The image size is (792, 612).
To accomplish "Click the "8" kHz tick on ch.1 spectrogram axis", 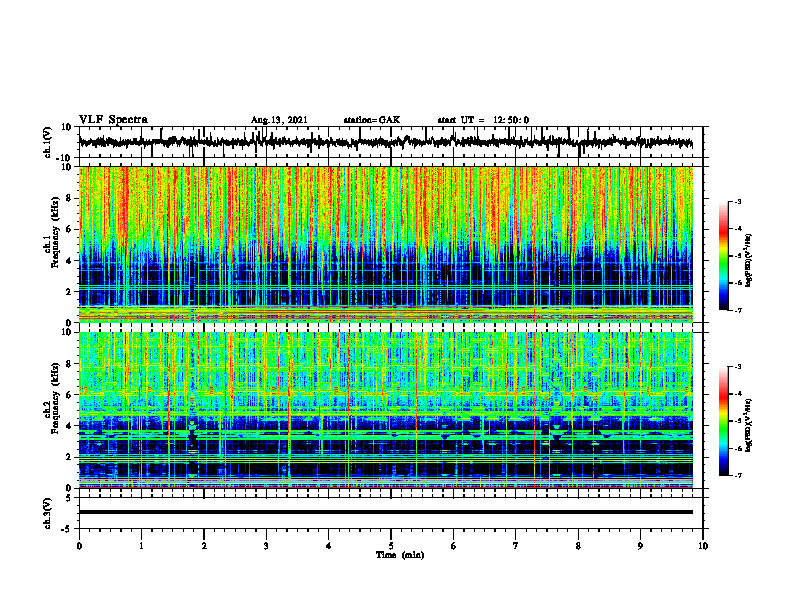I will [69, 198].
